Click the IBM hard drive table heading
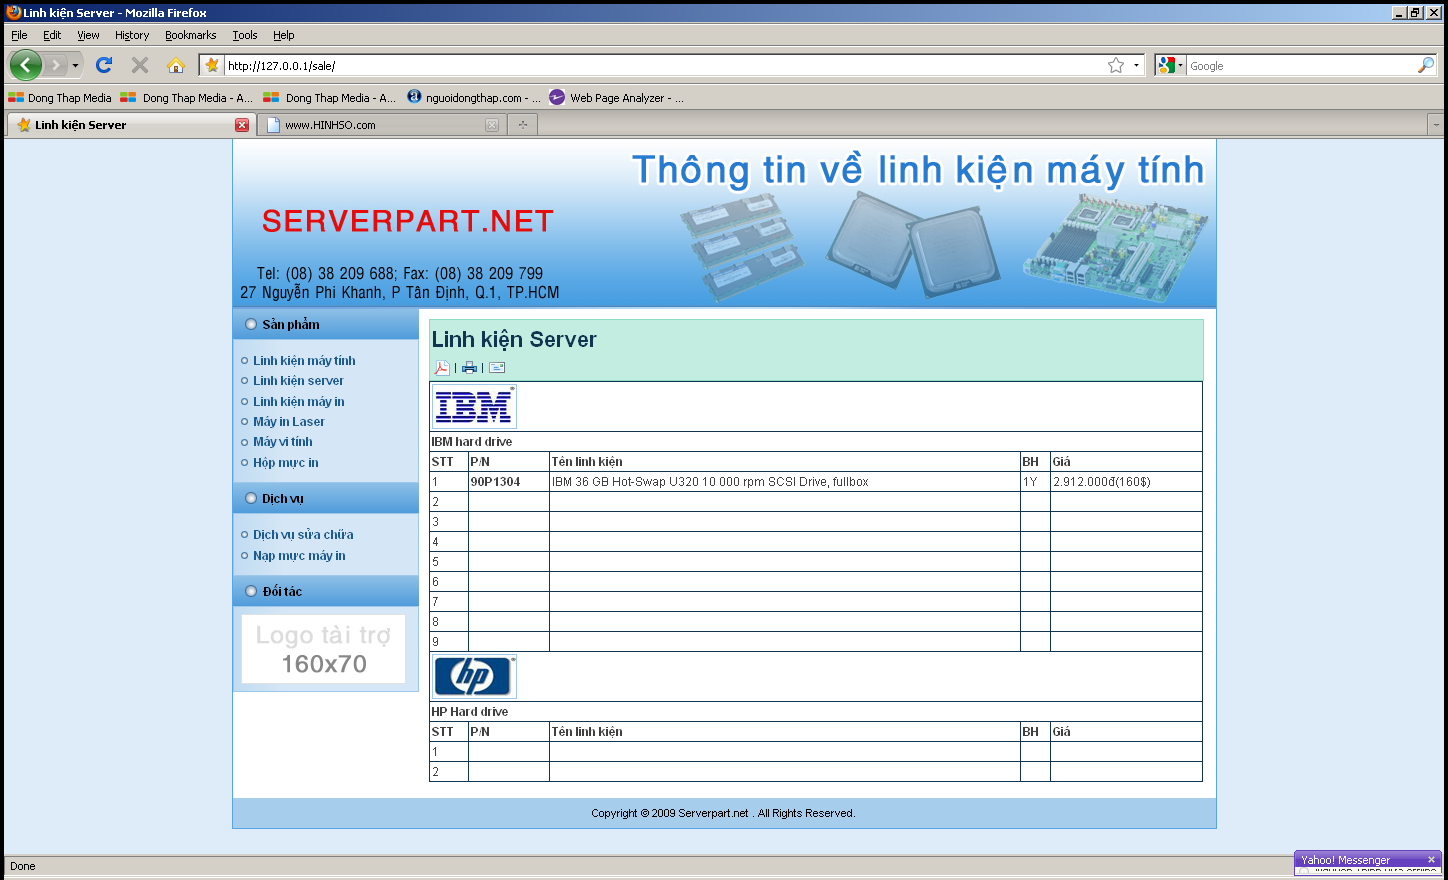The height and width of the screenshot is (880, 1448). (472, 442)
